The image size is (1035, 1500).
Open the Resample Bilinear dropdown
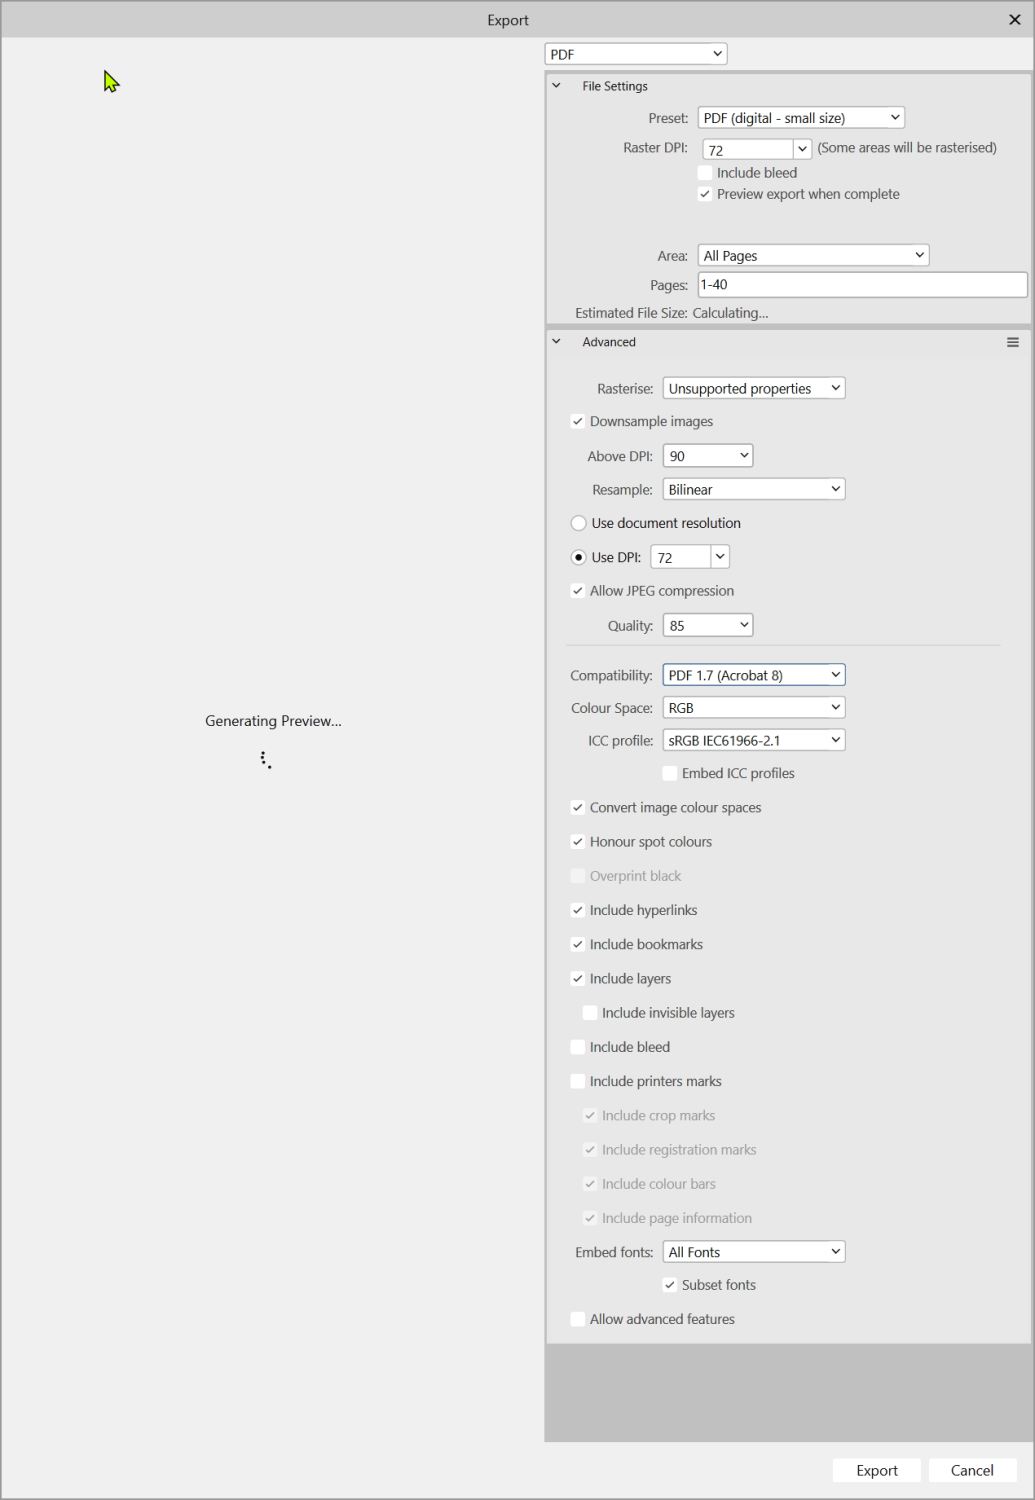754,489
